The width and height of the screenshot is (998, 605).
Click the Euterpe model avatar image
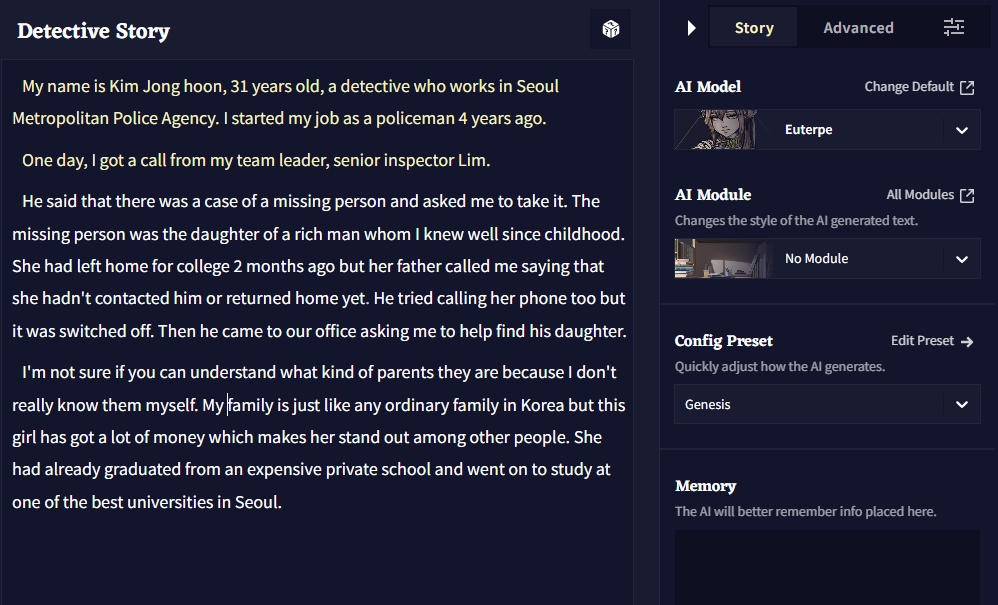[x=716, y=130]
